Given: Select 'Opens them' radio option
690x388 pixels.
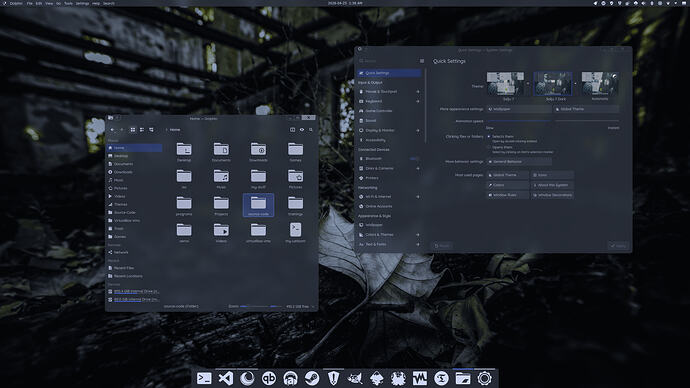Looking at the screenshot, I should (489, 147).
